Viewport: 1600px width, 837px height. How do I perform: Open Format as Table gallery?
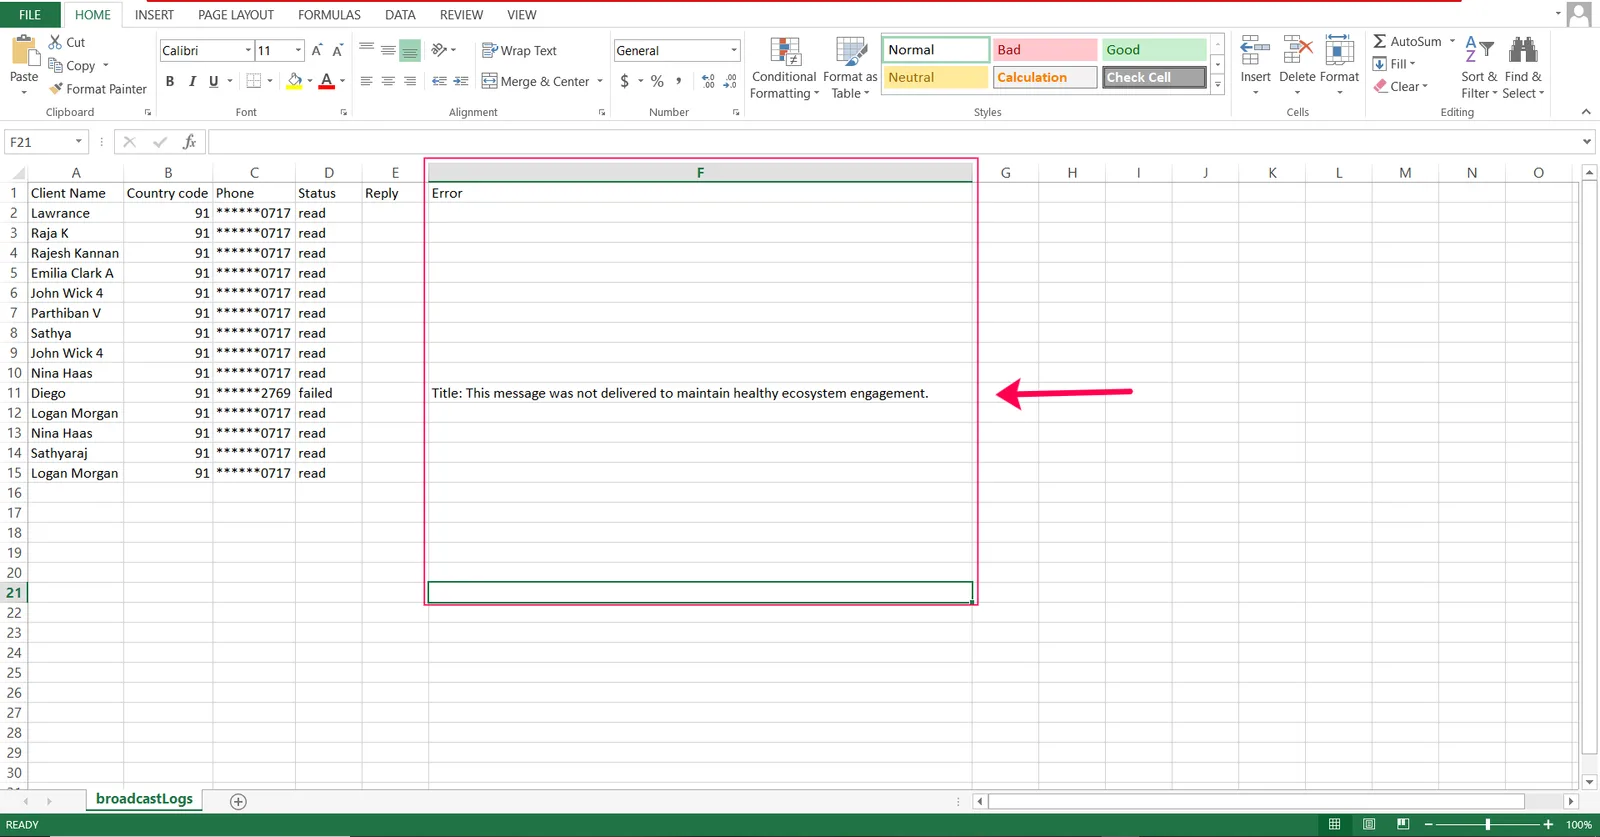tap(850, 68)
